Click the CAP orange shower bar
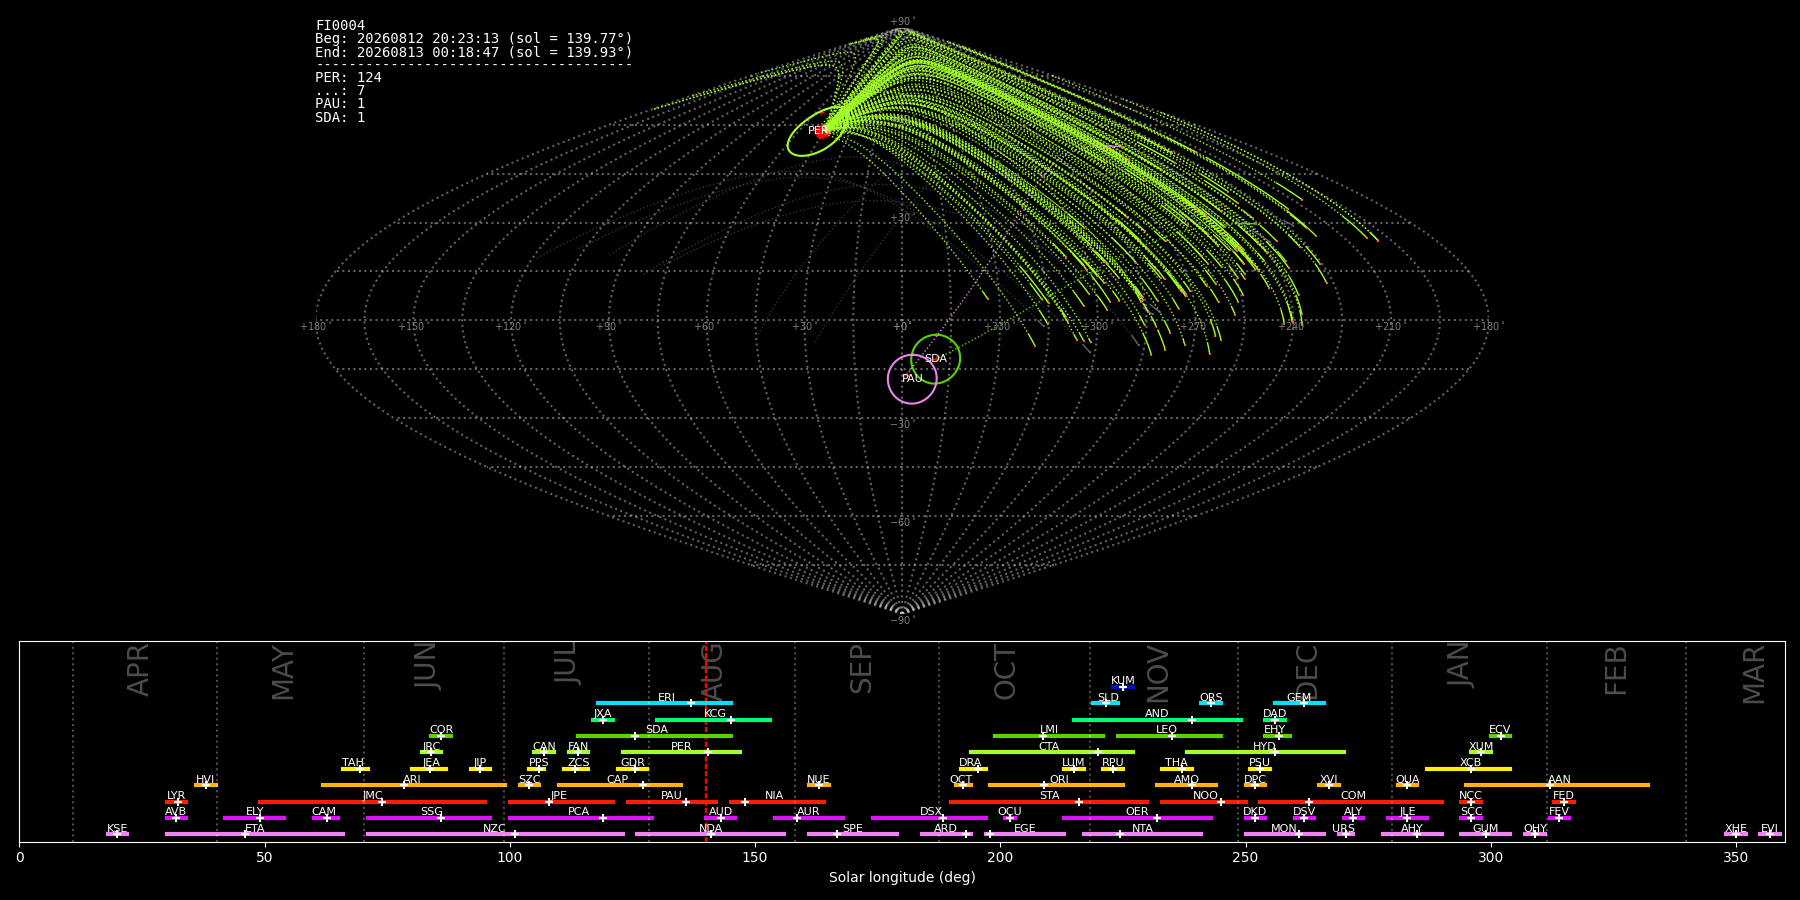 620,785
